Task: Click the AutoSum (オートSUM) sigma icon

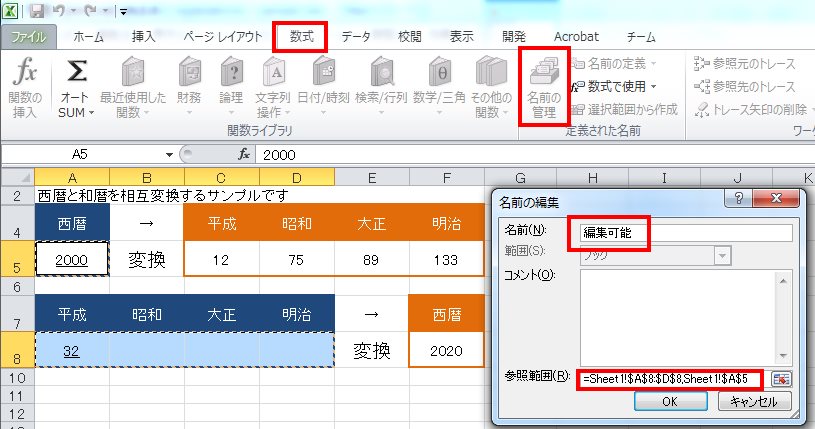Action: 76,74
